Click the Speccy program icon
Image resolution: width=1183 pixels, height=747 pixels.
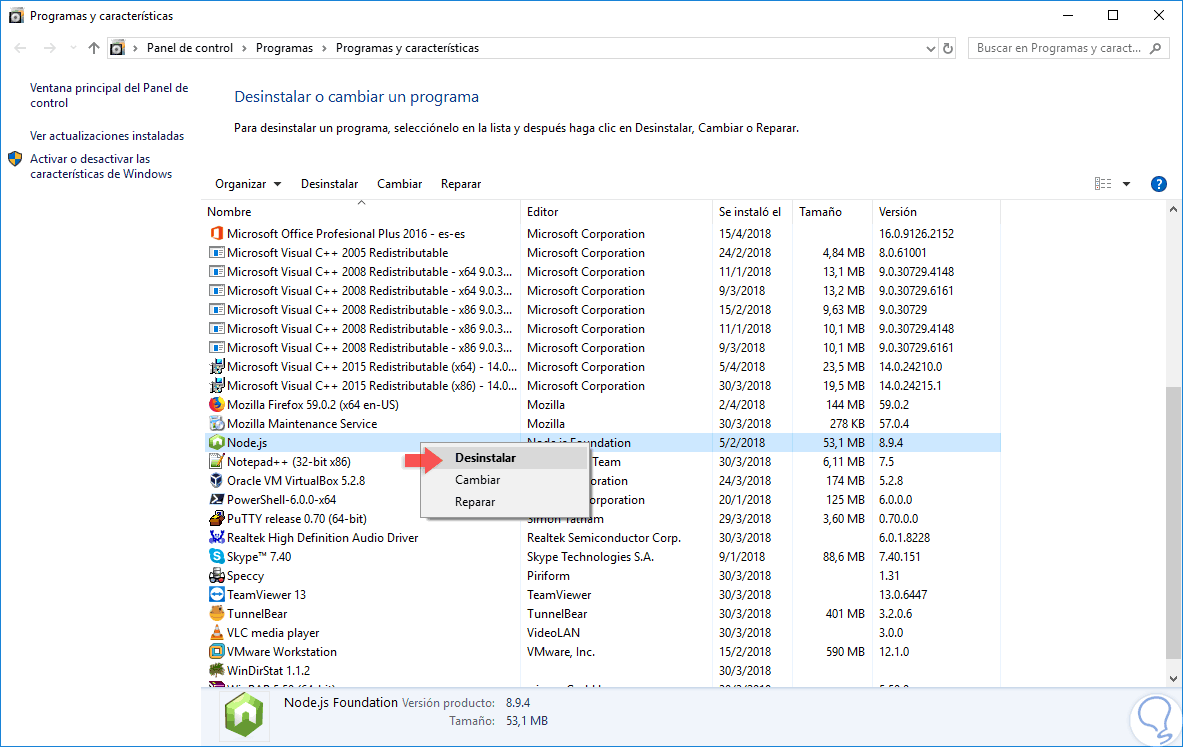tap(217, 575)
